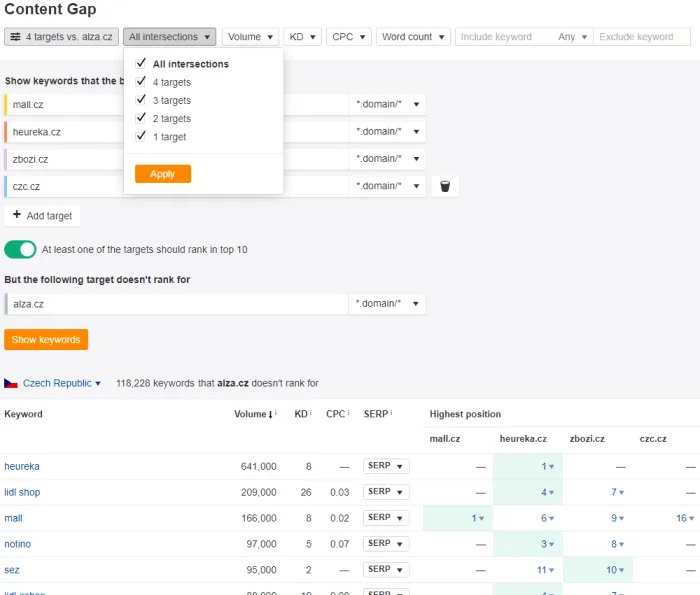The height and width of the screenshot is (595, 700).
Task: Open the Any keyword match dropdown
Action: pos(572,37)
